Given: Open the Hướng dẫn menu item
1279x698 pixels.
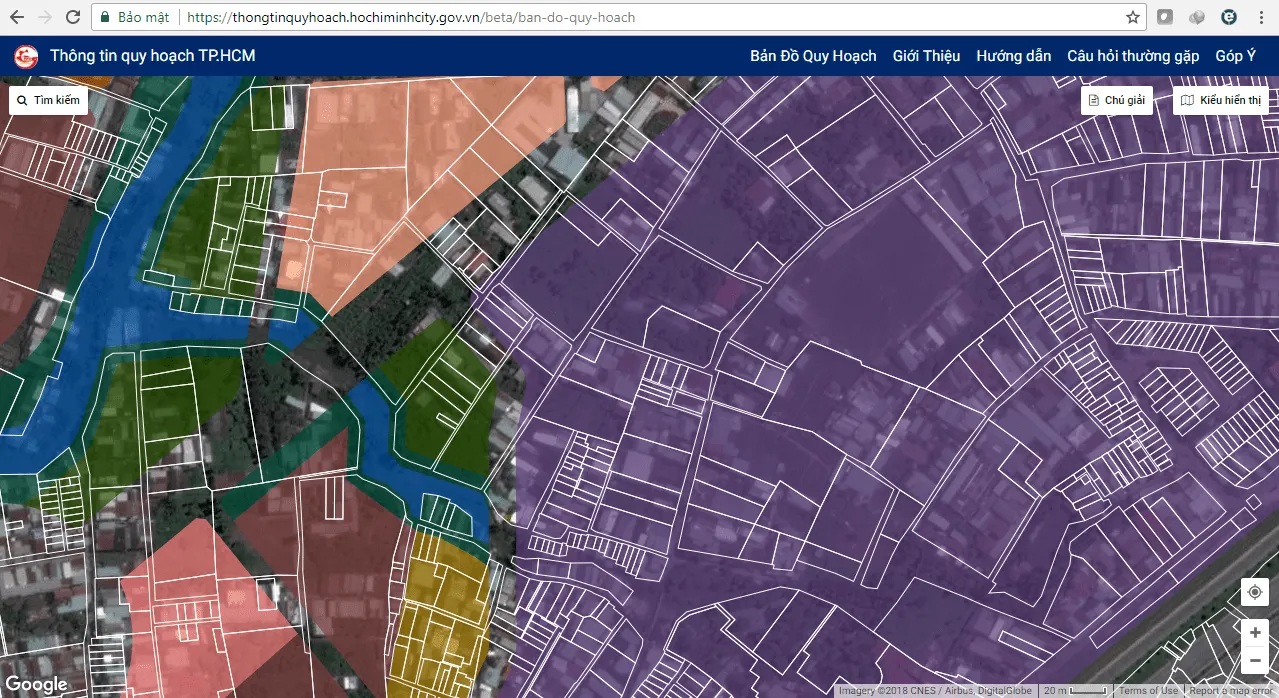Looking at the screenshot, I should click(x=1013, y=56).
